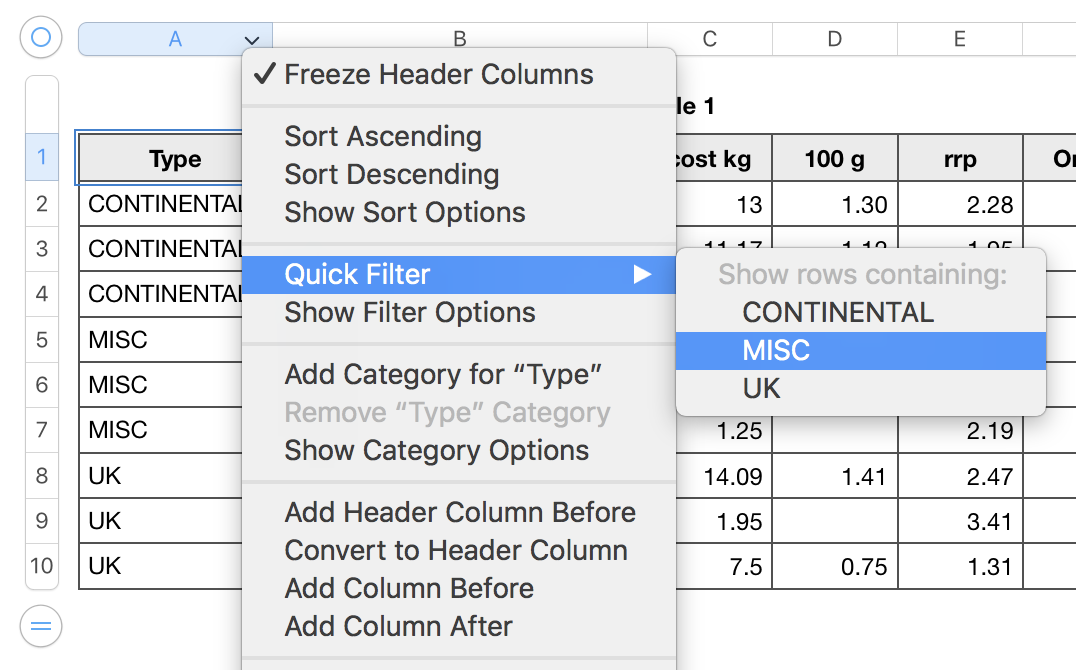Open column A dropdown arrow

(252, 40)
